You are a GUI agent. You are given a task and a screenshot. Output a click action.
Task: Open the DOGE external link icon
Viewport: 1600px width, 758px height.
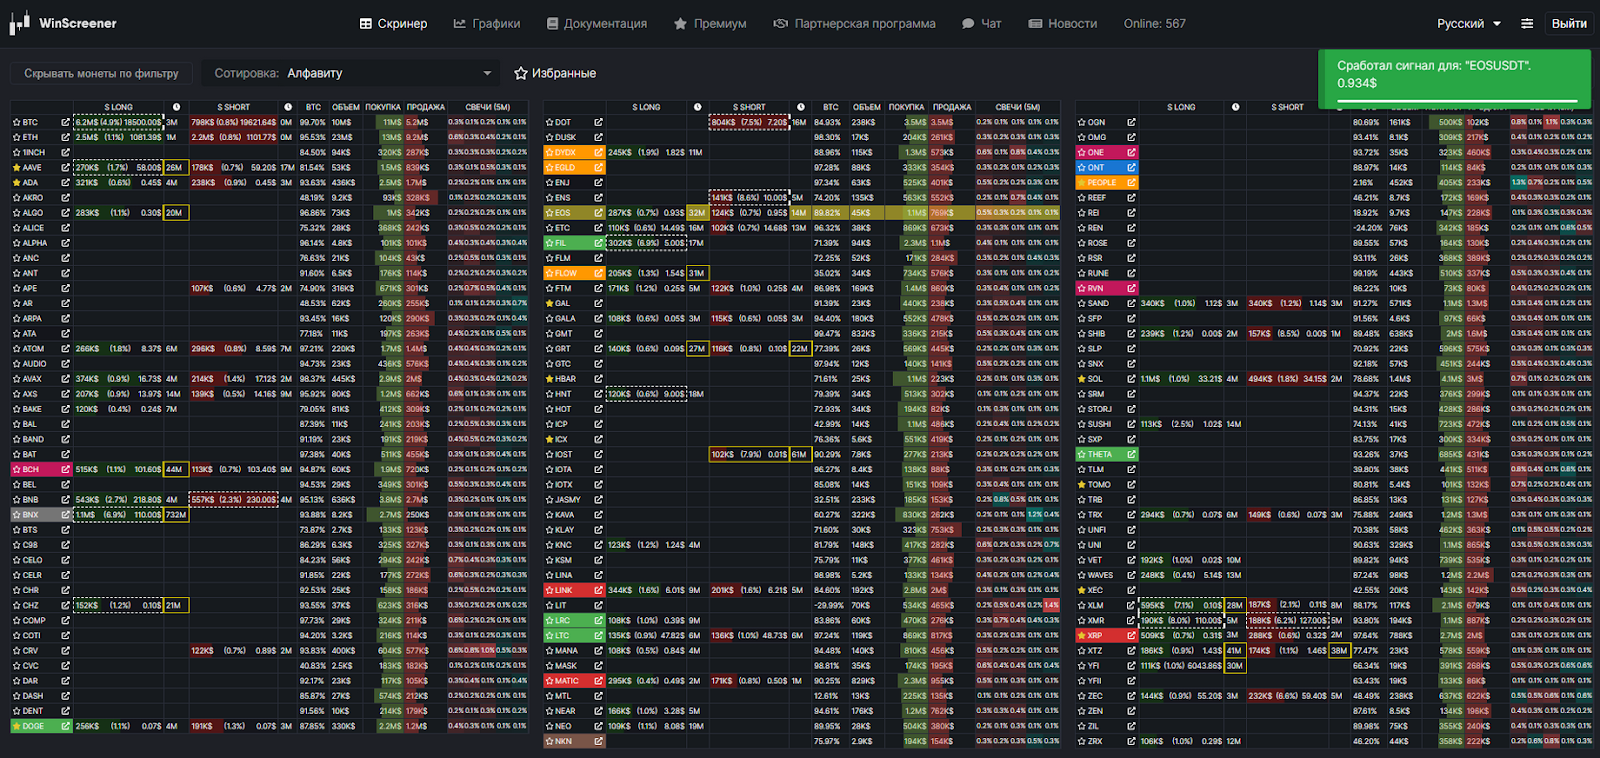[x=65, y=726]
